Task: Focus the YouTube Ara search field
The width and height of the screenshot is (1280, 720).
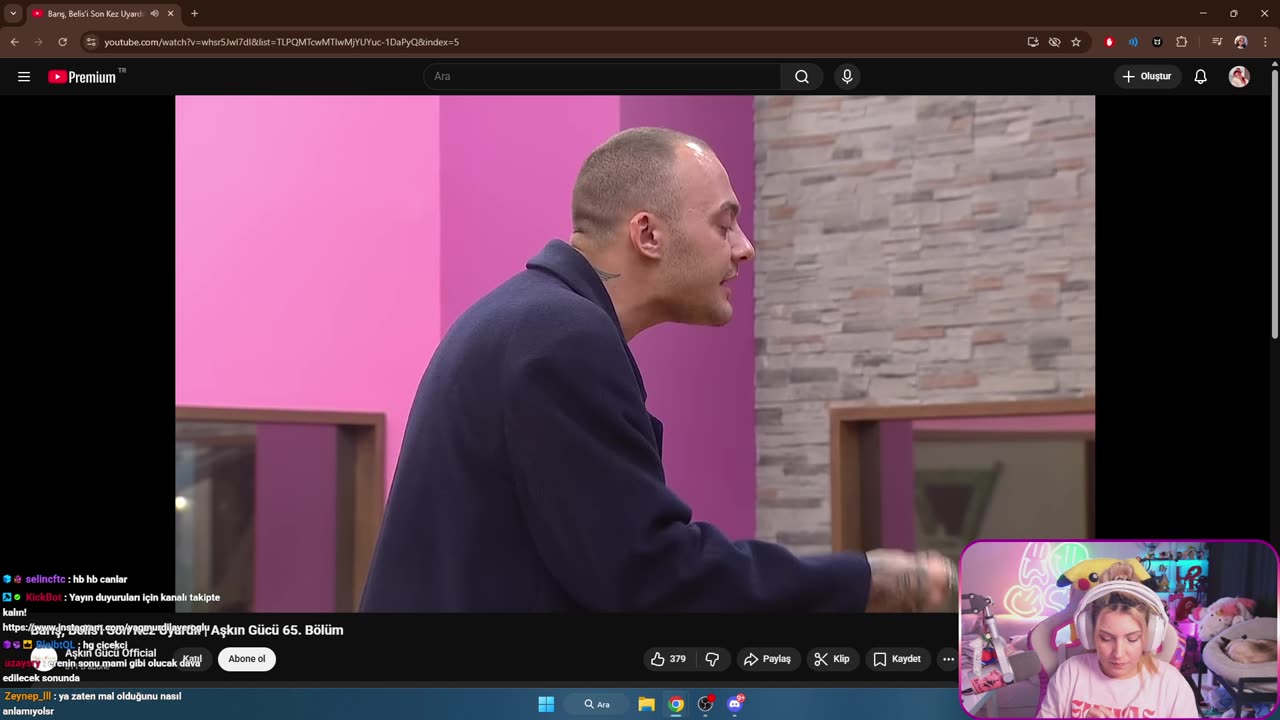Action: [x=603, y=77]
